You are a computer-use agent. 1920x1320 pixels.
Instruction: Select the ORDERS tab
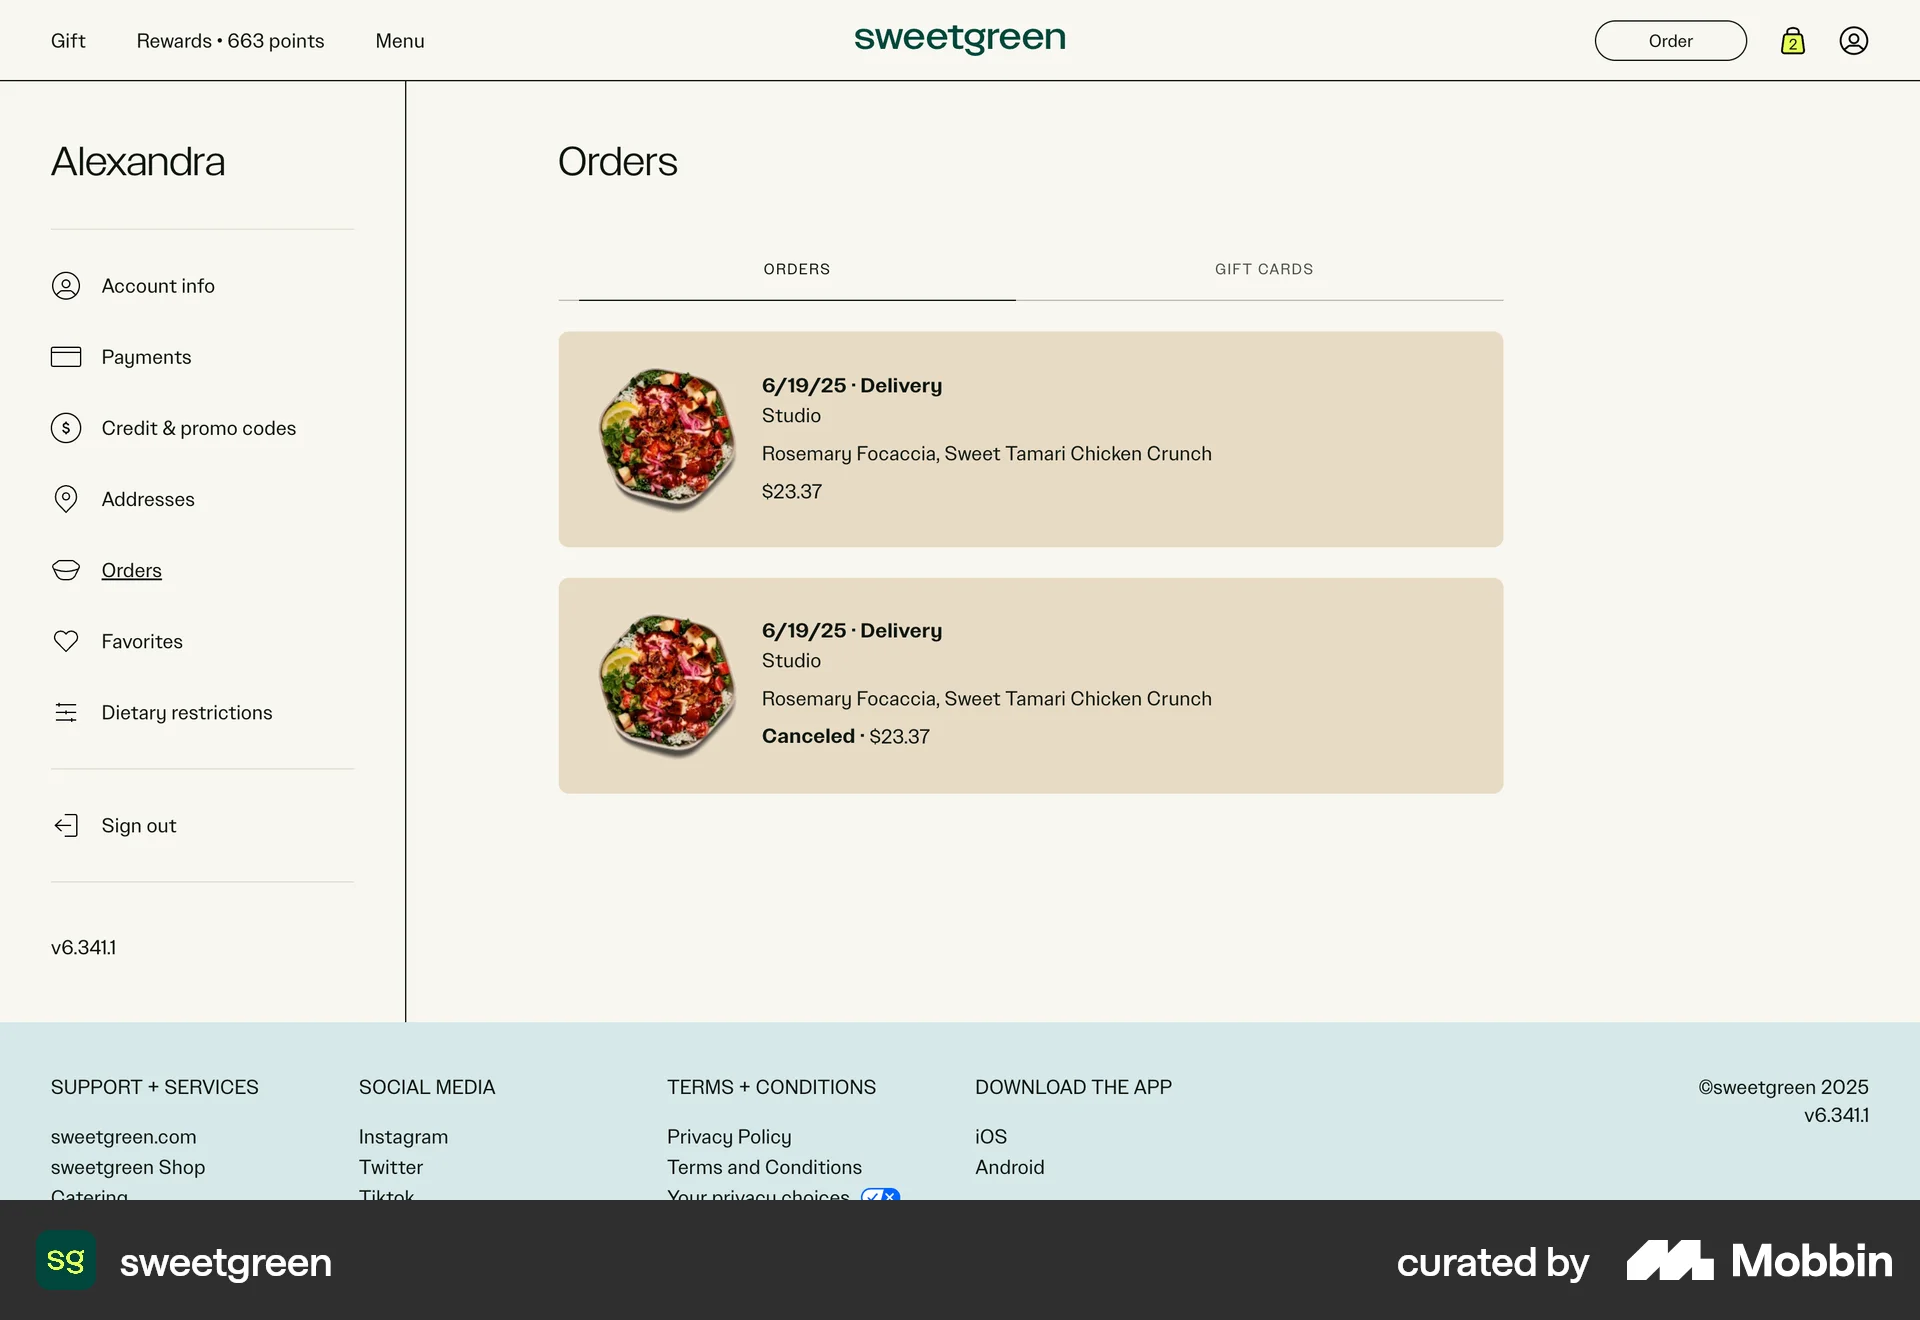pyautogui.click(x=797, y=269)
